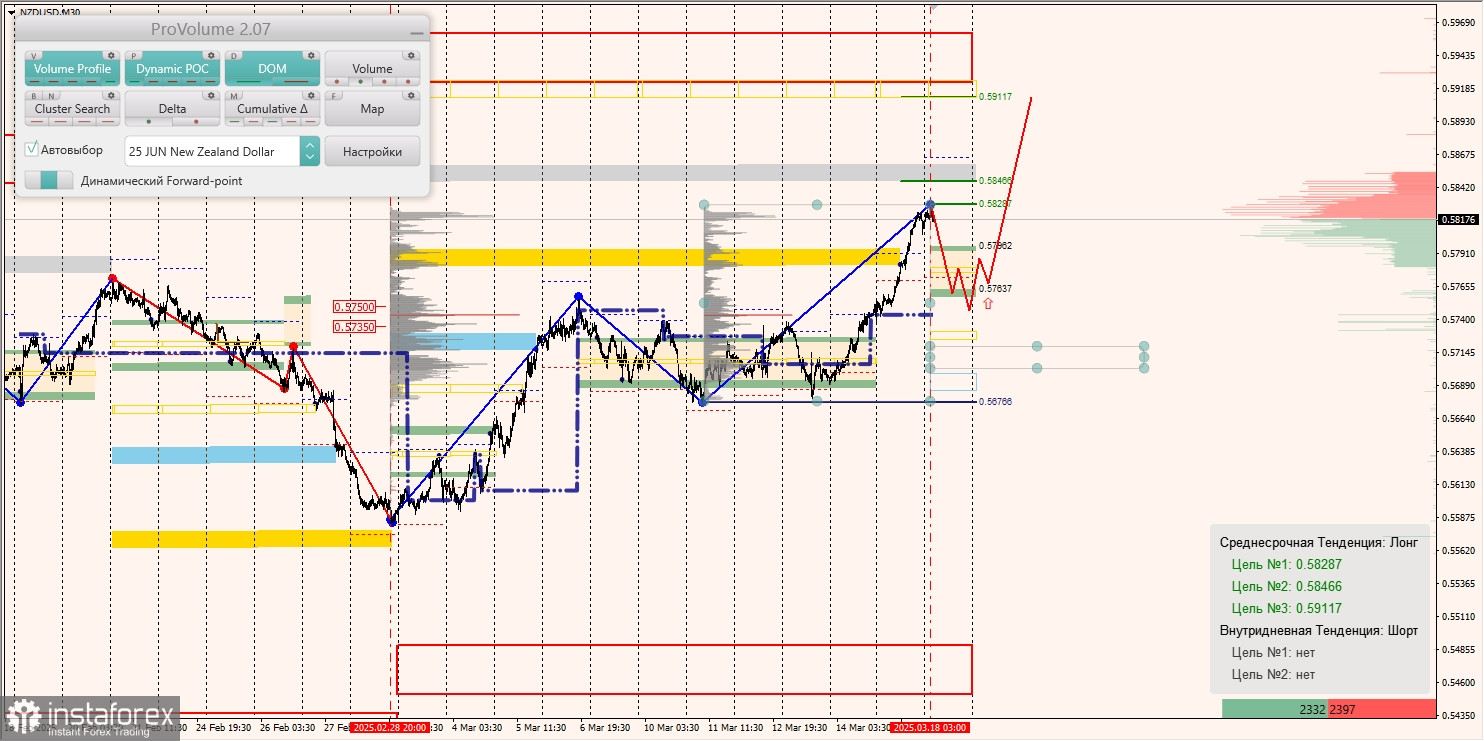Select green dot segment under Delta
1484x741 pixels.
coord(149,122)
